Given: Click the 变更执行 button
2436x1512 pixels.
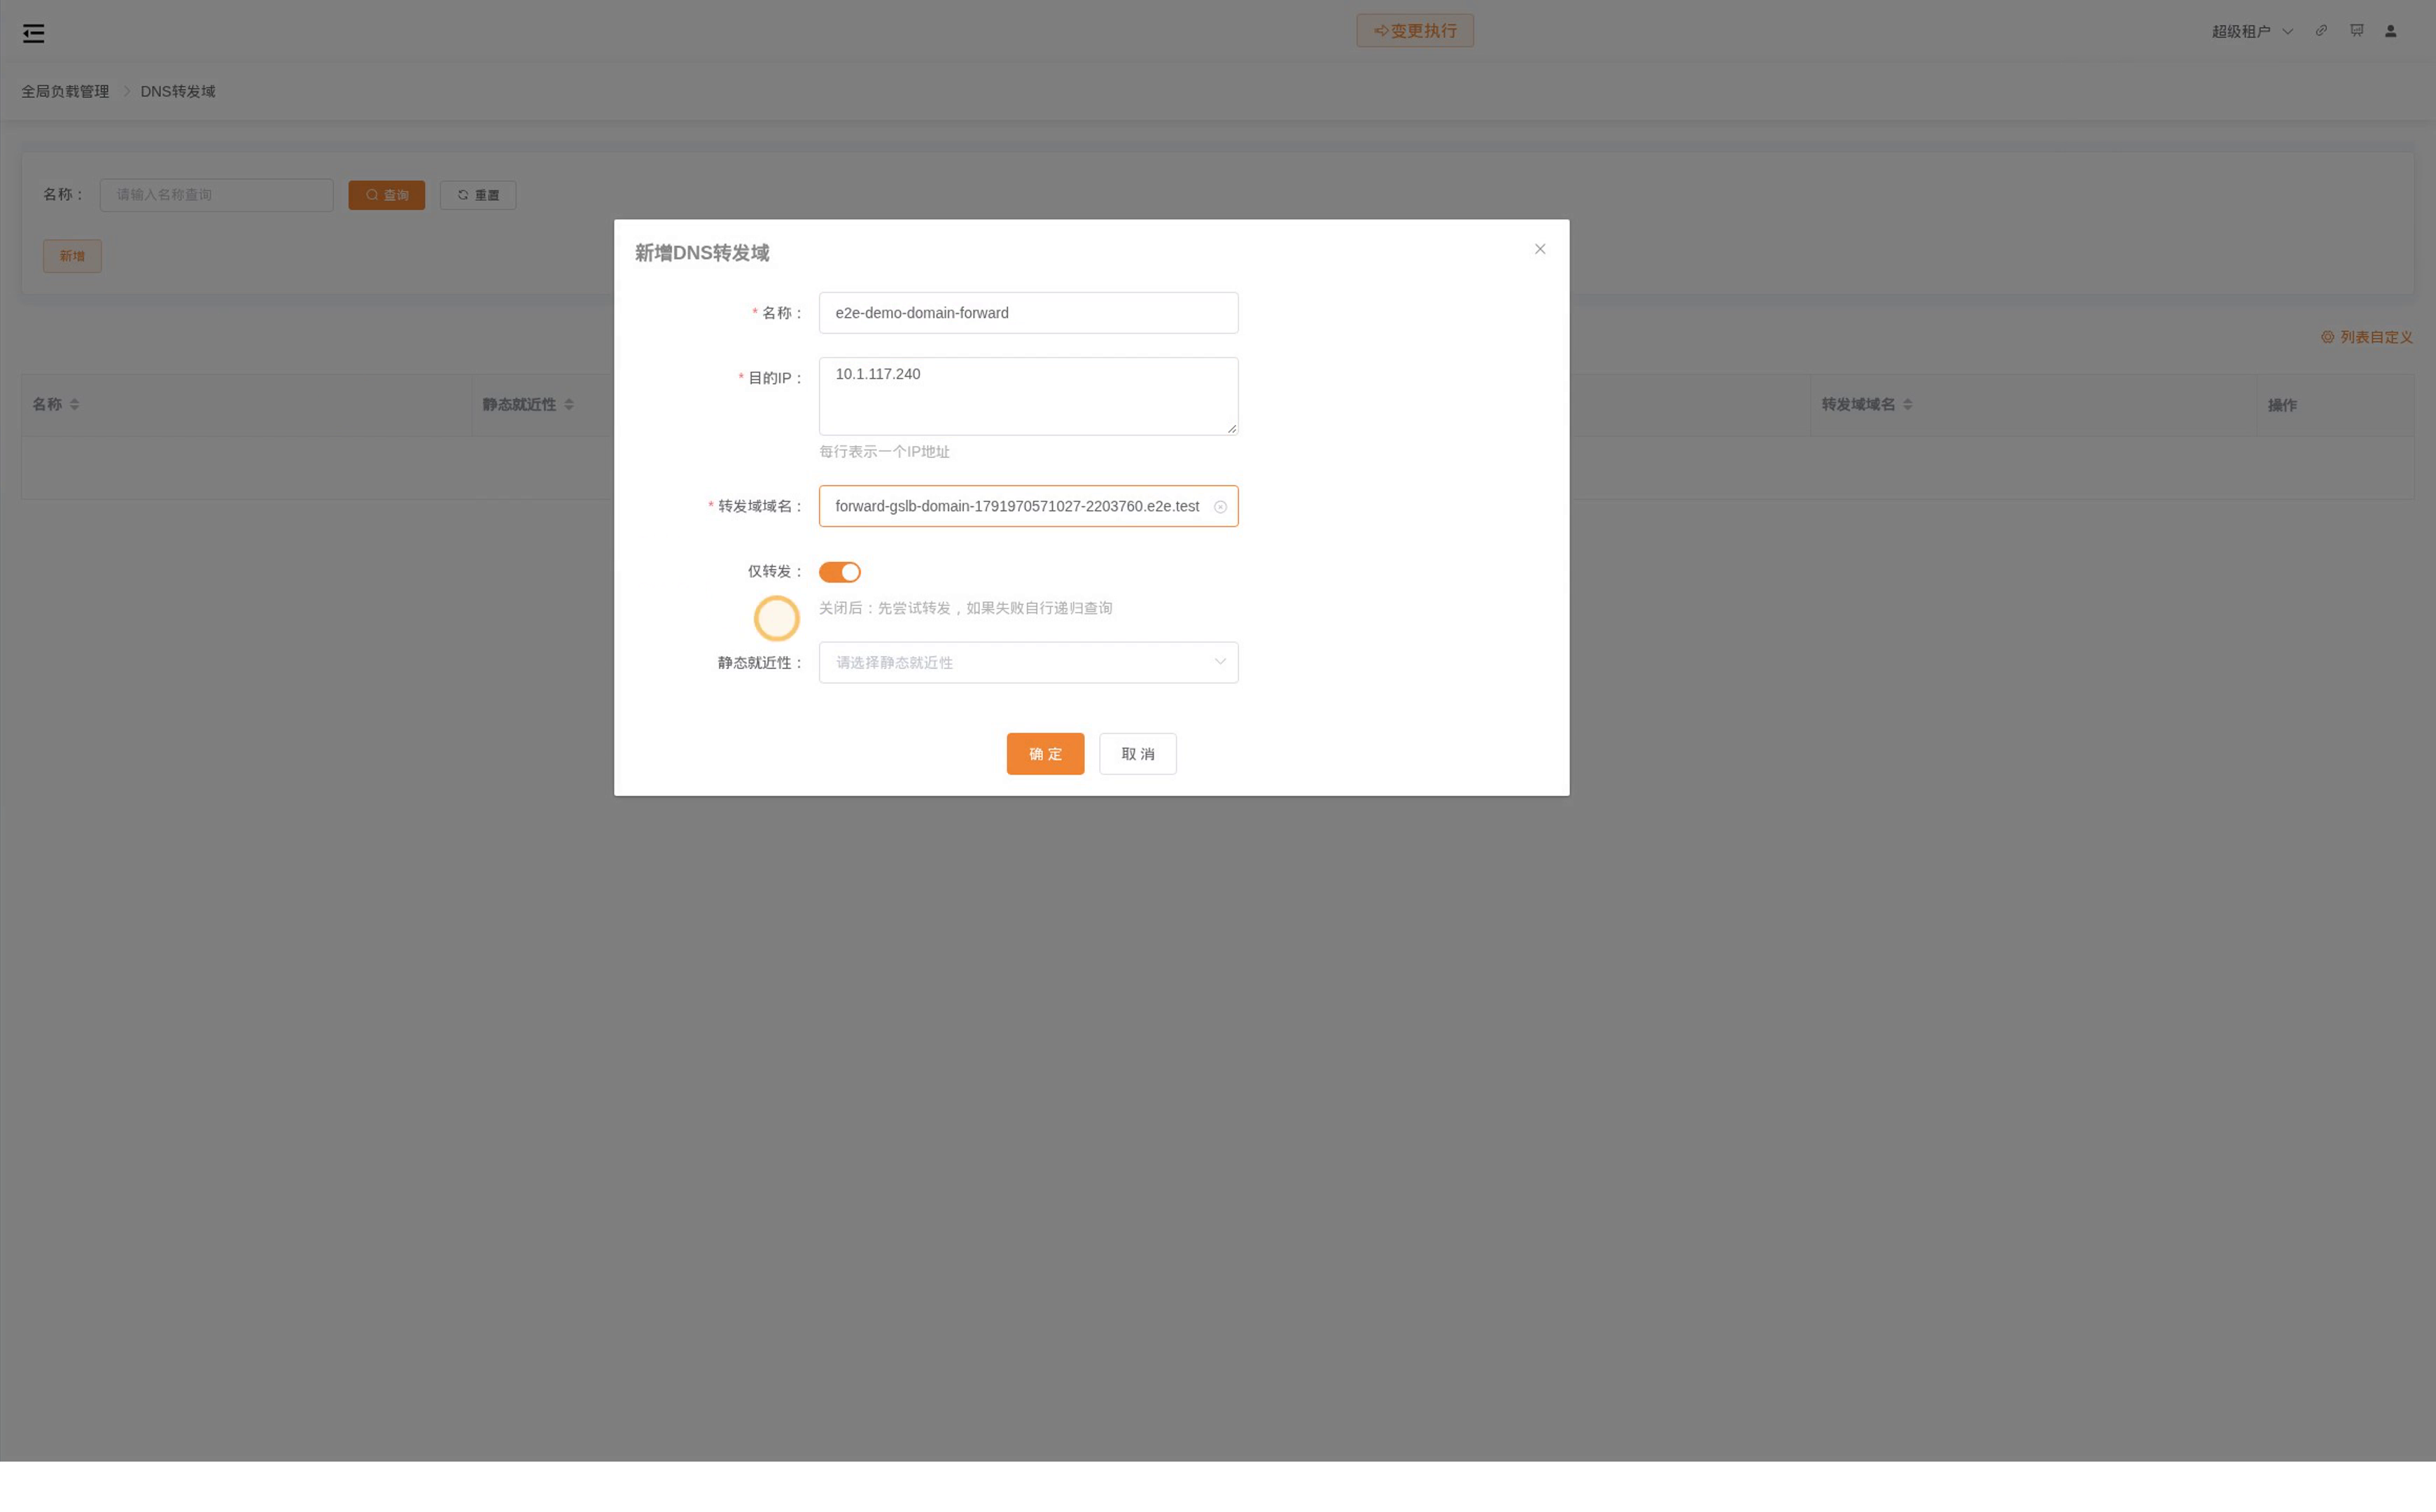Looking at the screenshot, I should click(1414, 31).
